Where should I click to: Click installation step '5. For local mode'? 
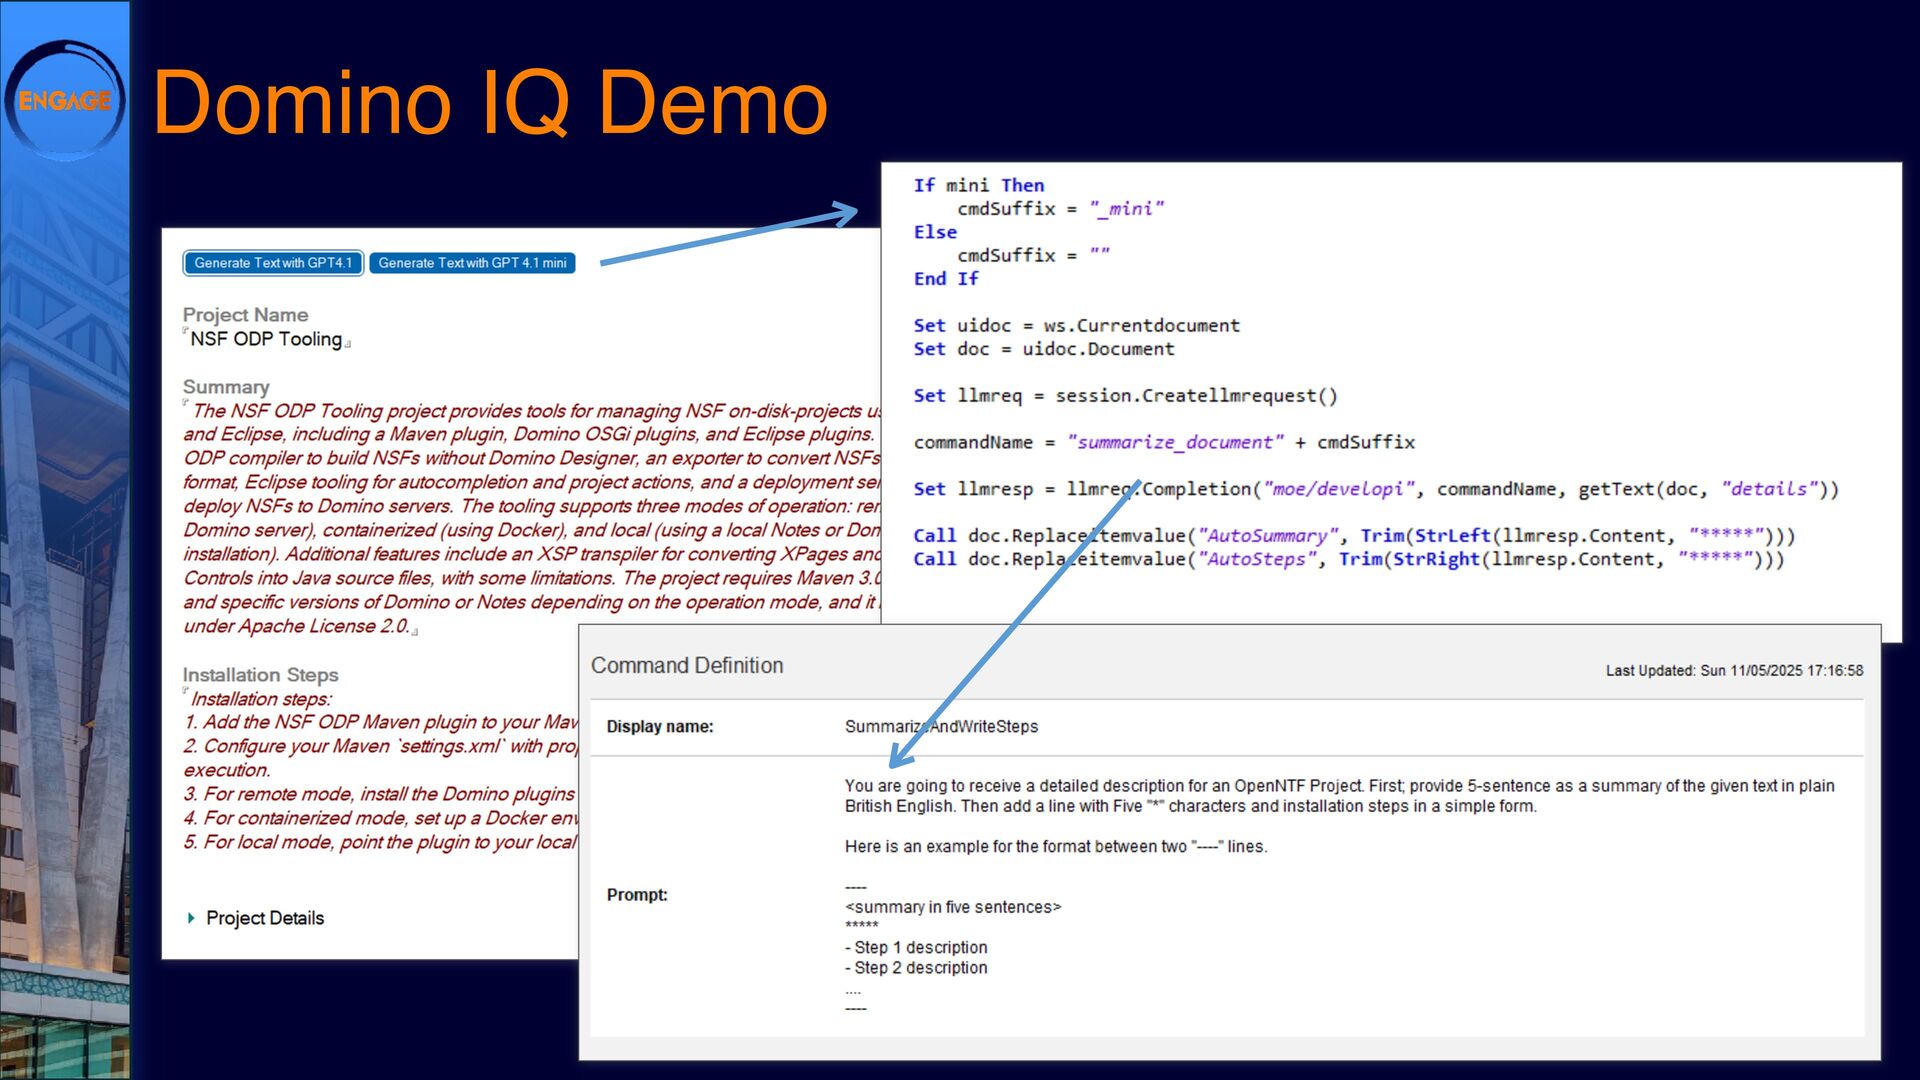[380, 842]
